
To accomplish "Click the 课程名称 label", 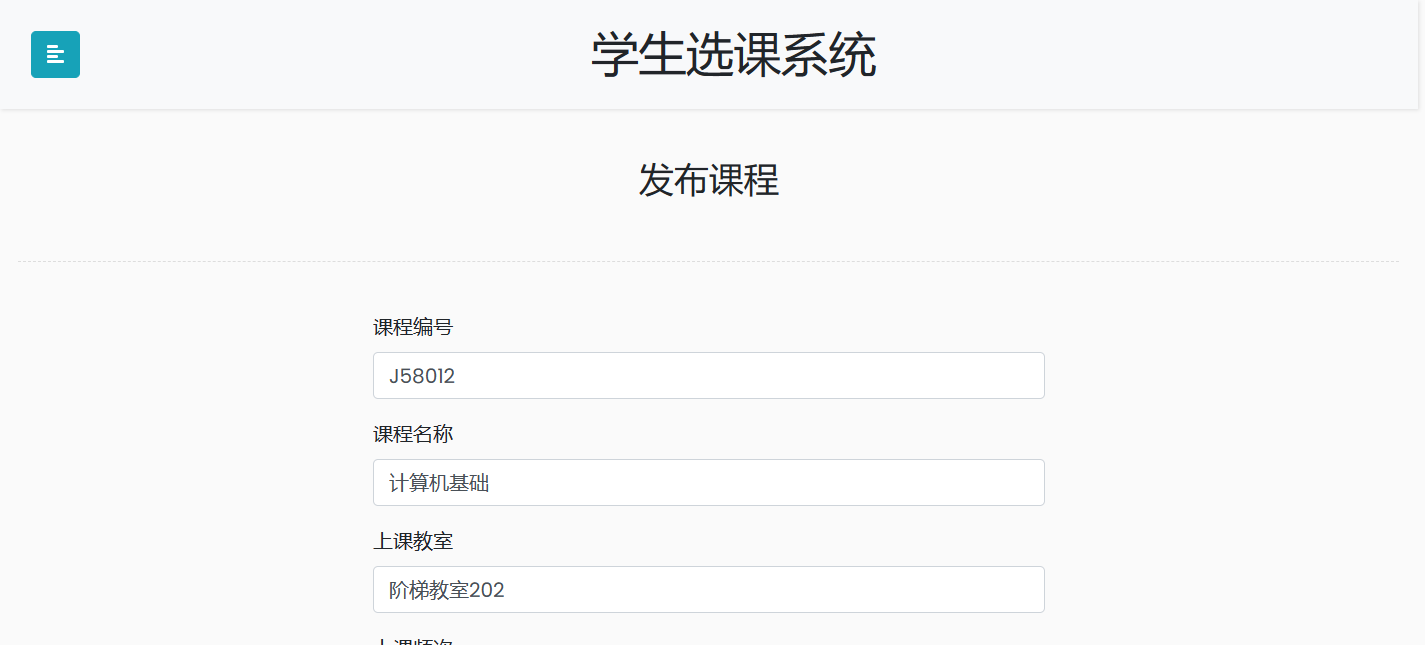I will coord(413,434).
